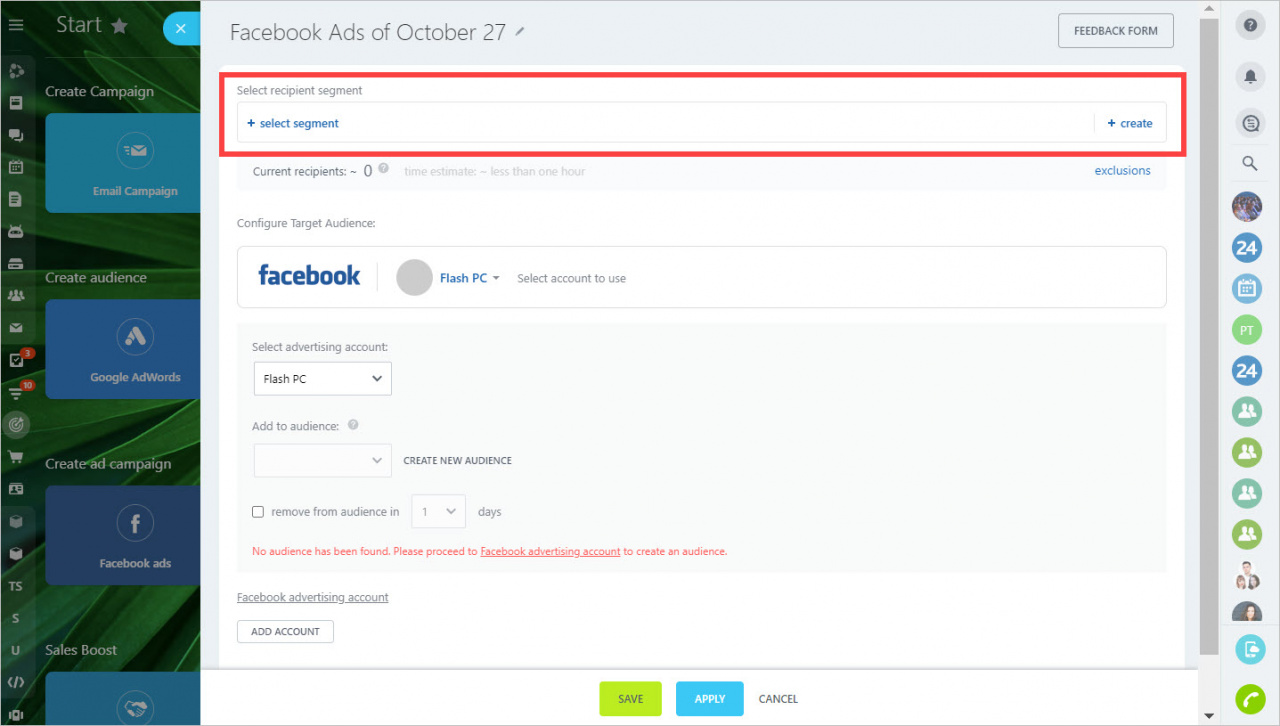Open the Add to audience dropdown
Viewport: 1280px width, 726px height.
(323, 460)
